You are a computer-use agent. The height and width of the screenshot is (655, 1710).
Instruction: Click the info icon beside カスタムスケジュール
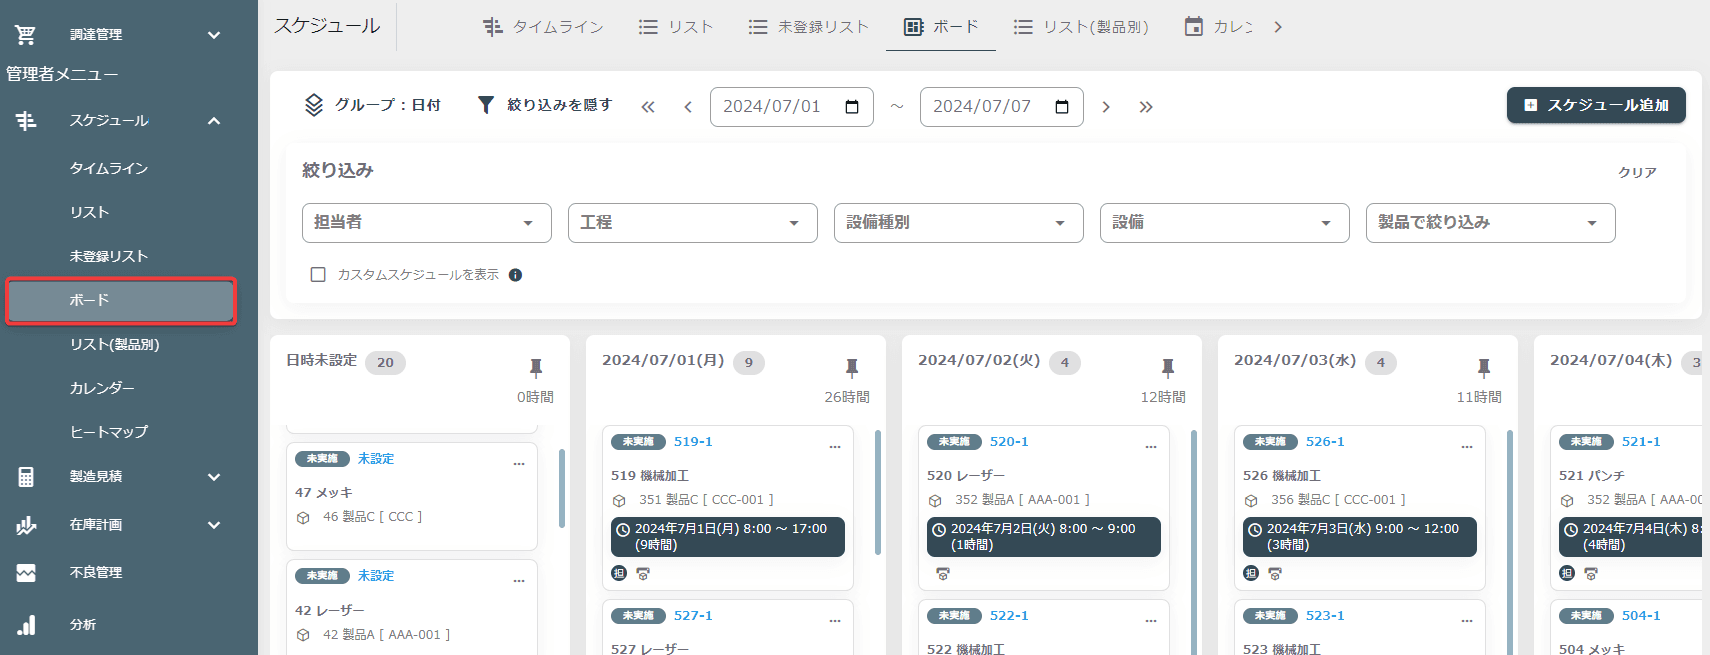click(516, 275)
